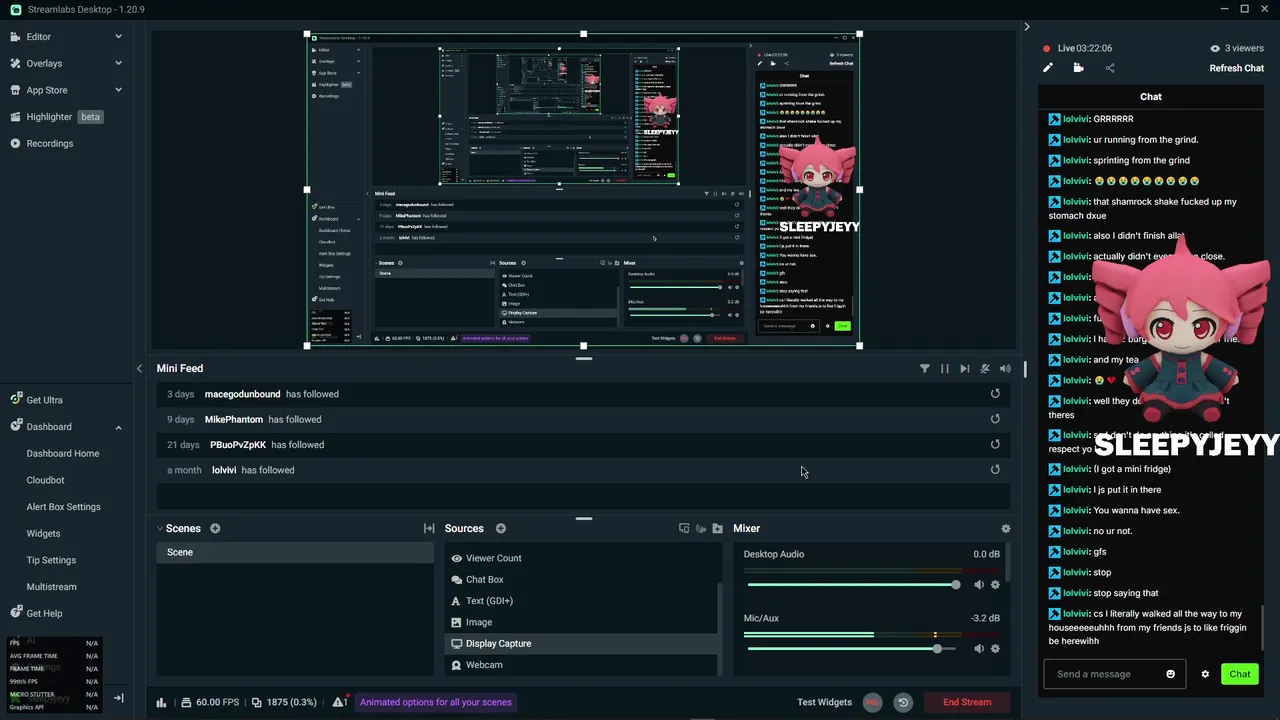Replay lolvivi follow alert
The height and width of the screenshot is (720, 1280).
(x=995, y=470)
